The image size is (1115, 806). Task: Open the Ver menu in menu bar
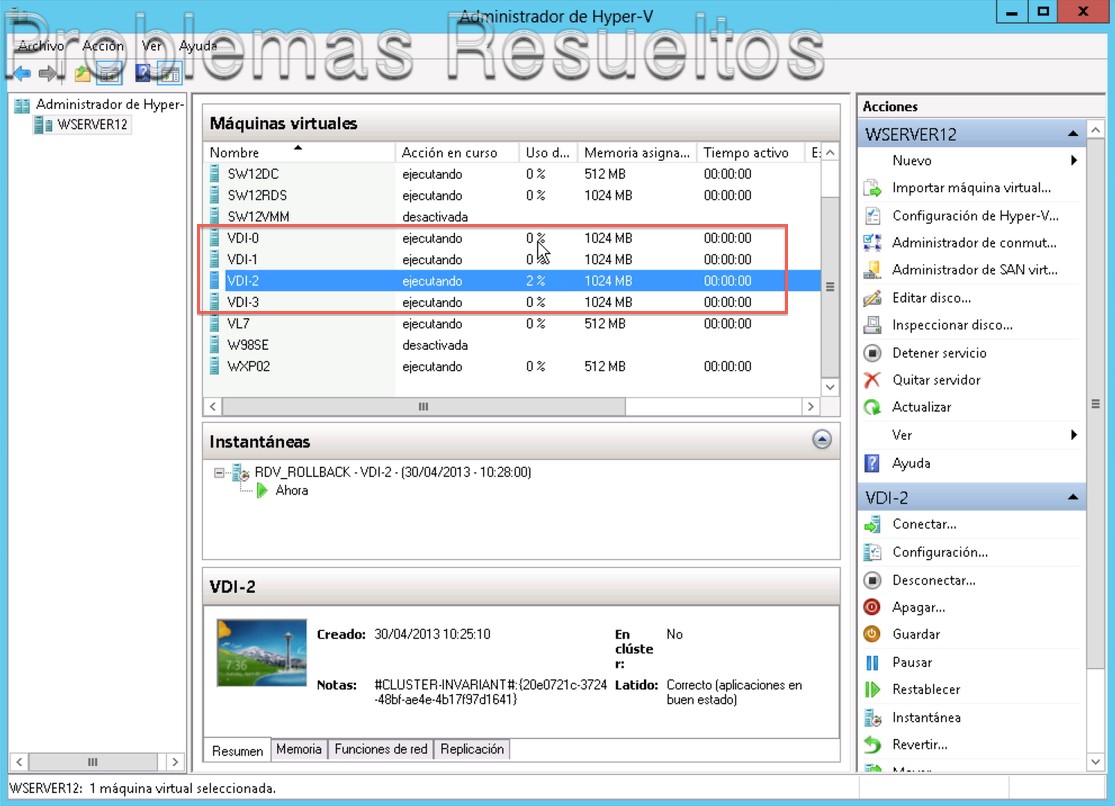151,46
